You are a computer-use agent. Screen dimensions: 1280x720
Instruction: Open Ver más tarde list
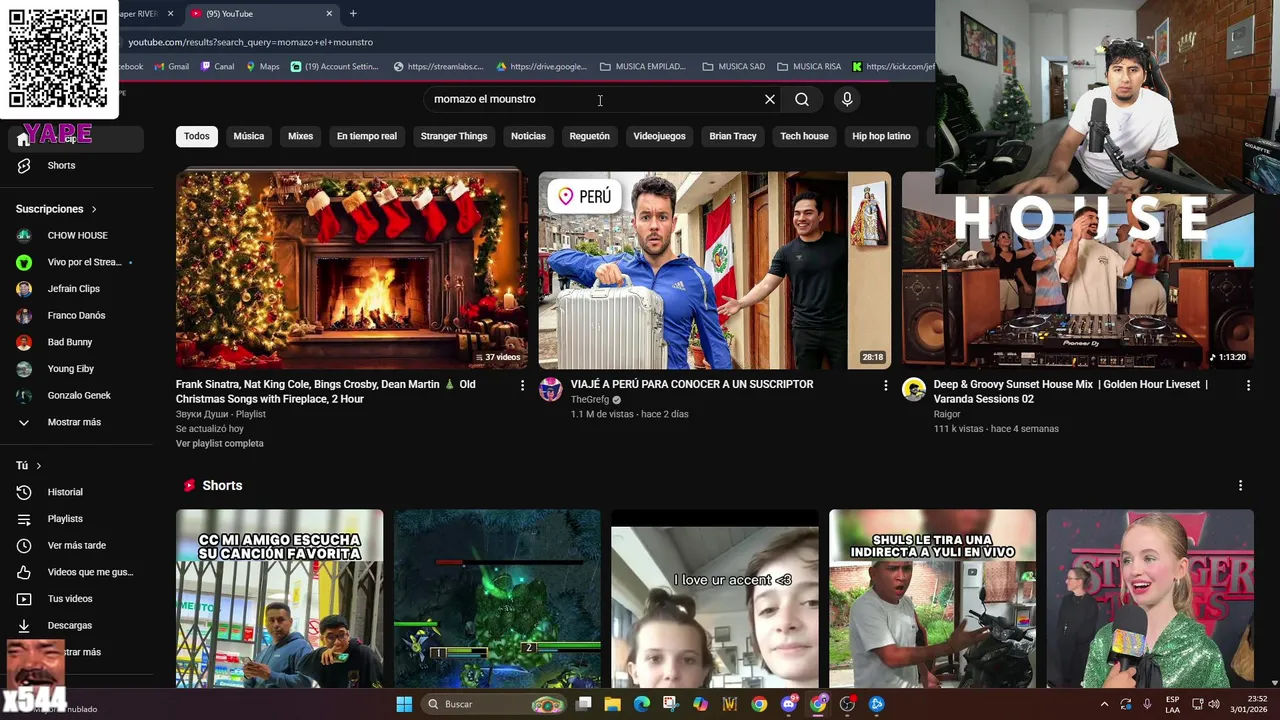coord(76,545)
